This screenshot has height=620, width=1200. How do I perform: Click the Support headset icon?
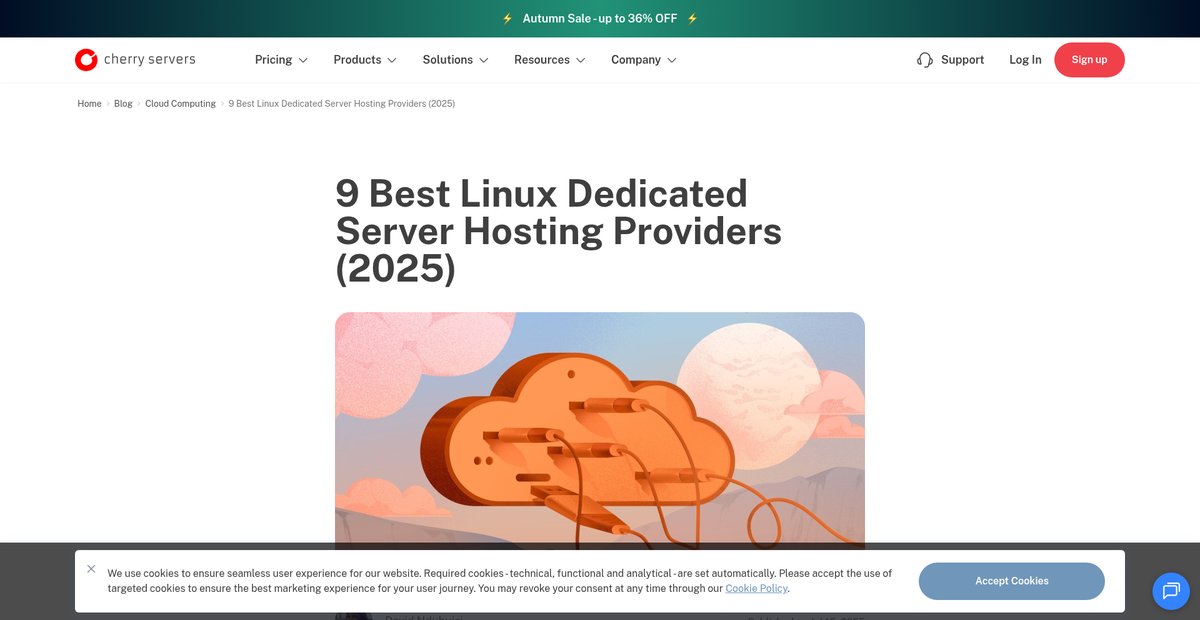pos(925,60)
